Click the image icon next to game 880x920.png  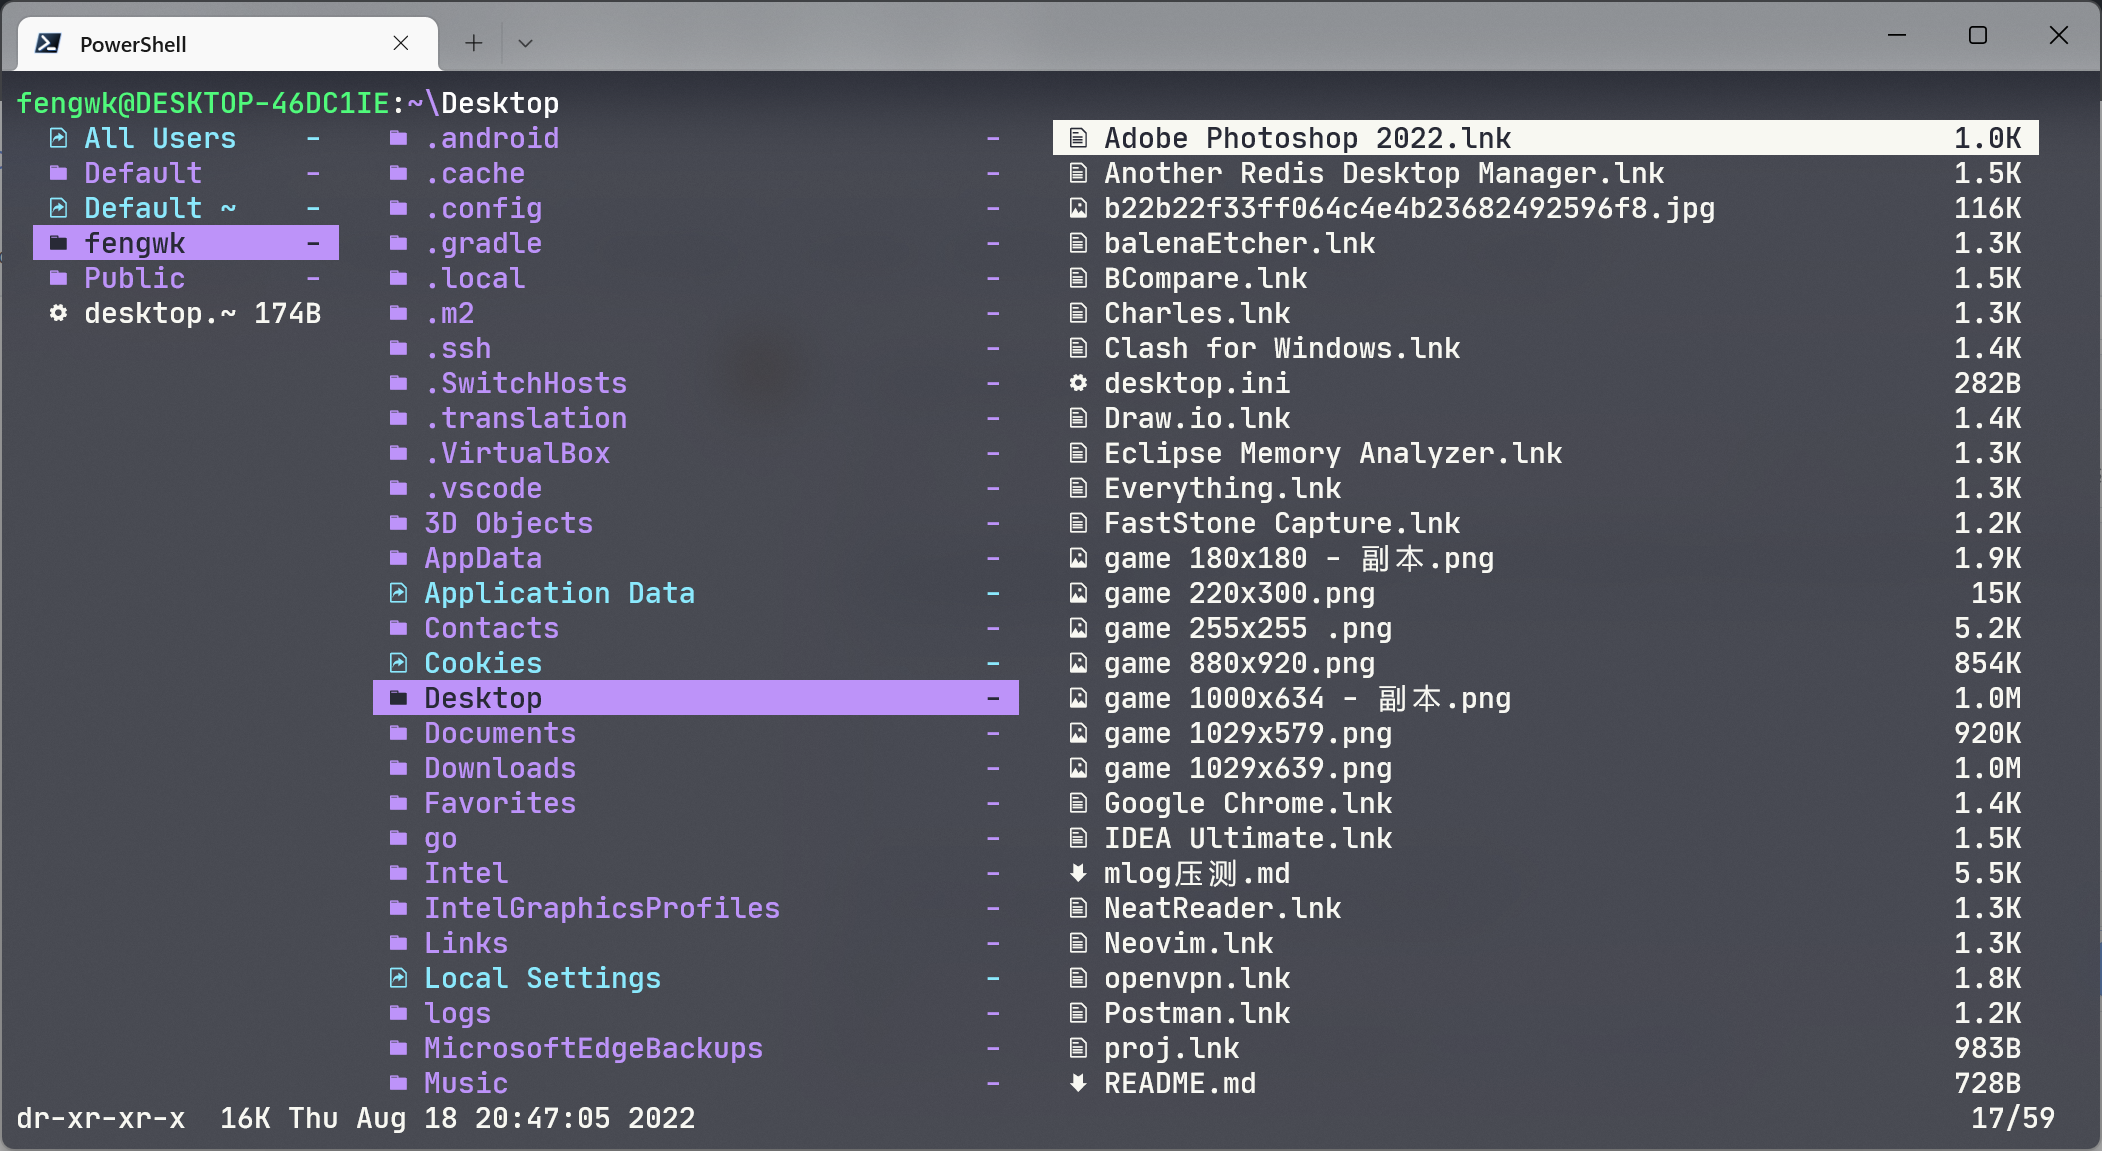1078,663
